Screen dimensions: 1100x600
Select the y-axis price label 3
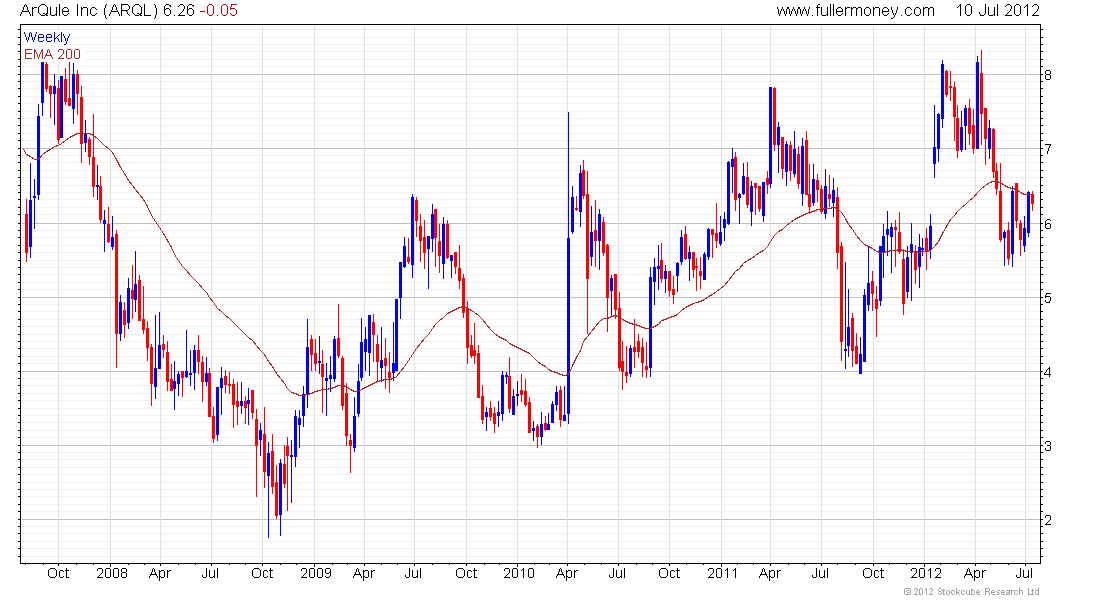tap(1048, 446)
